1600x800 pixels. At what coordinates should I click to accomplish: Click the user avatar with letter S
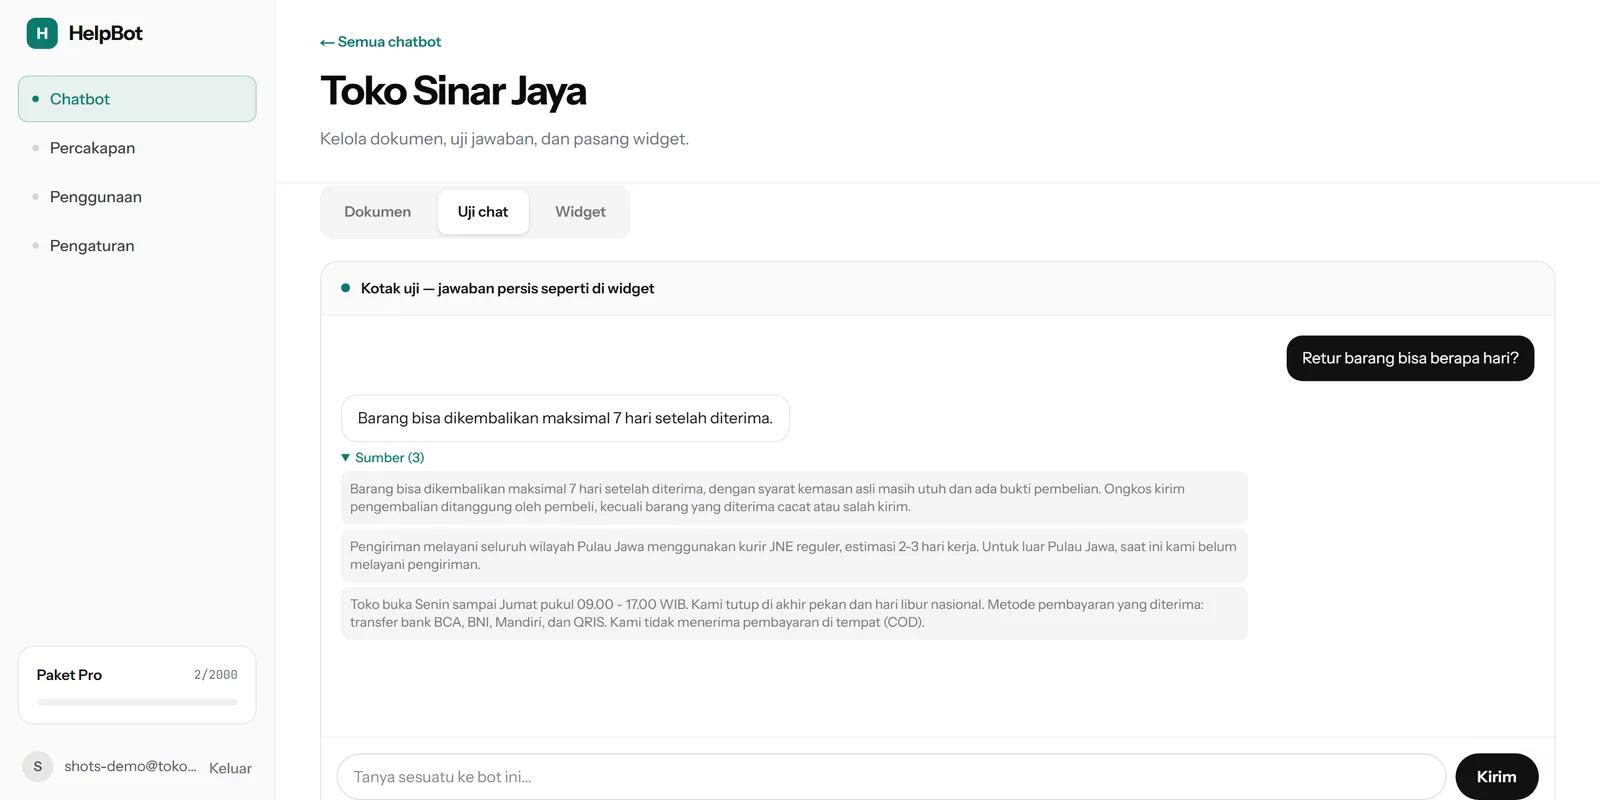click(x=38, y=767)
